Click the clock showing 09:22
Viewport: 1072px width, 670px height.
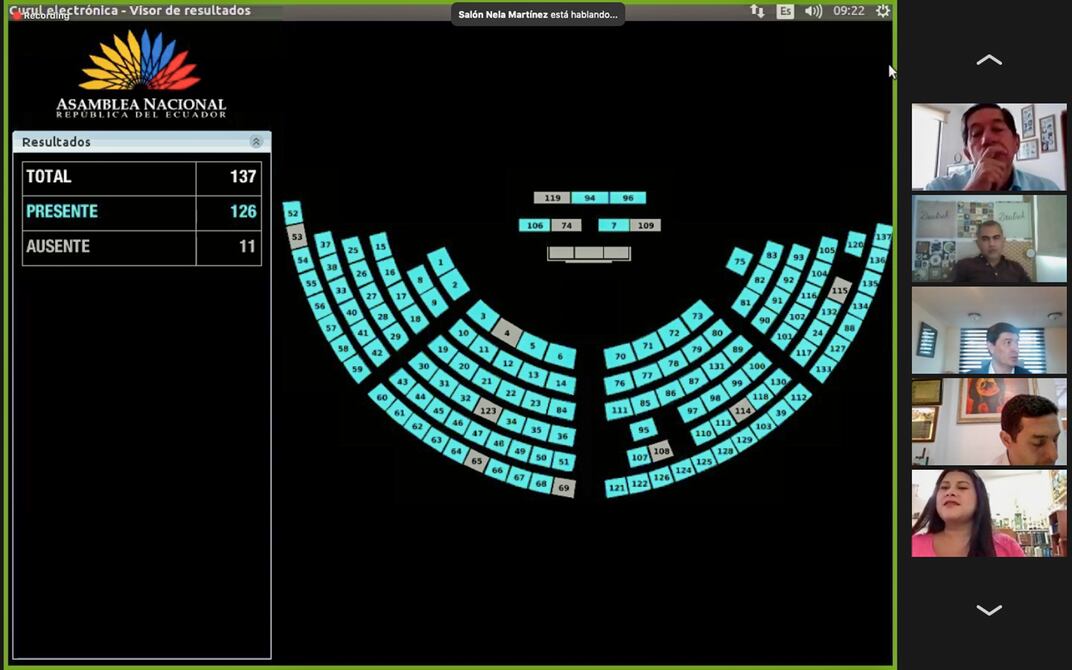point(848,11)
